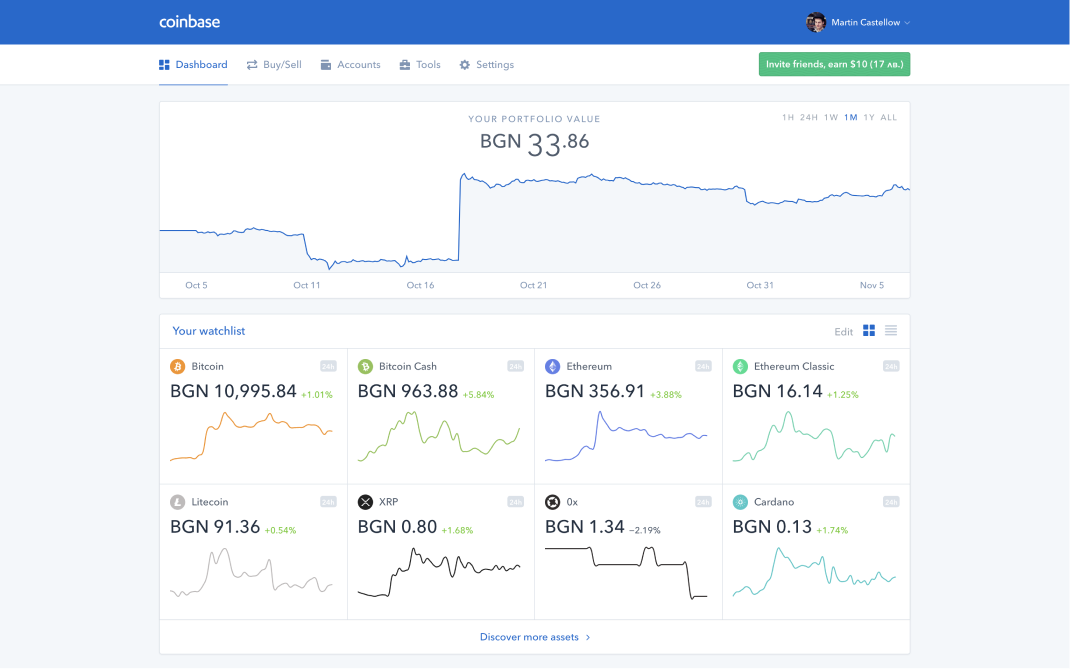The height and width of the screenshot is (669, 1070).
Task: Switch watchlist to list view
Action: pyautogui.click(x=891, y=330)
